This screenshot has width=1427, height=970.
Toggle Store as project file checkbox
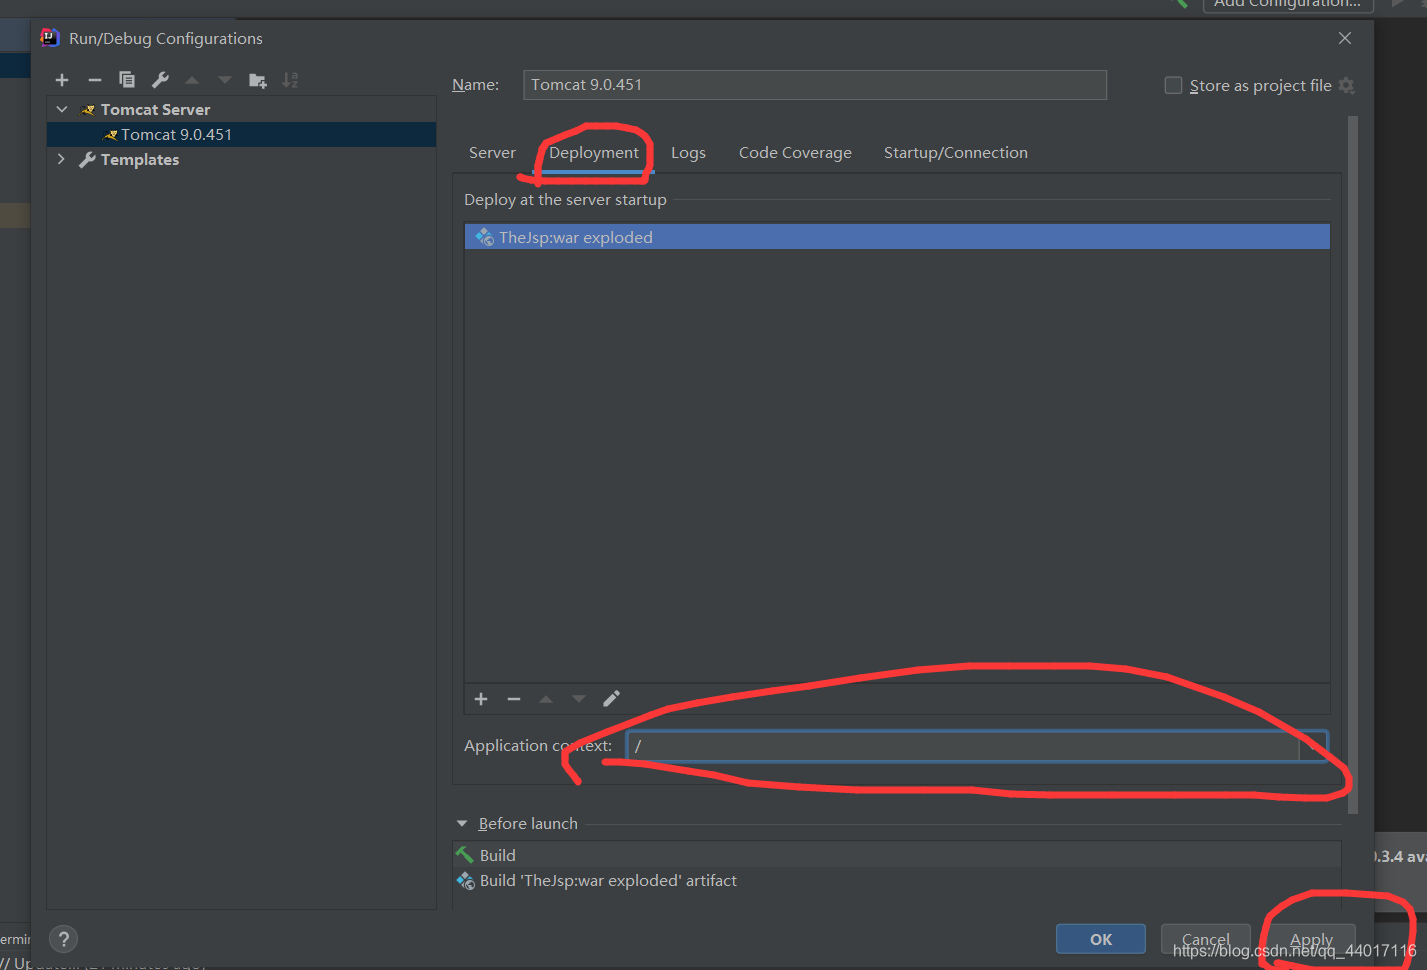[1174, 86]
